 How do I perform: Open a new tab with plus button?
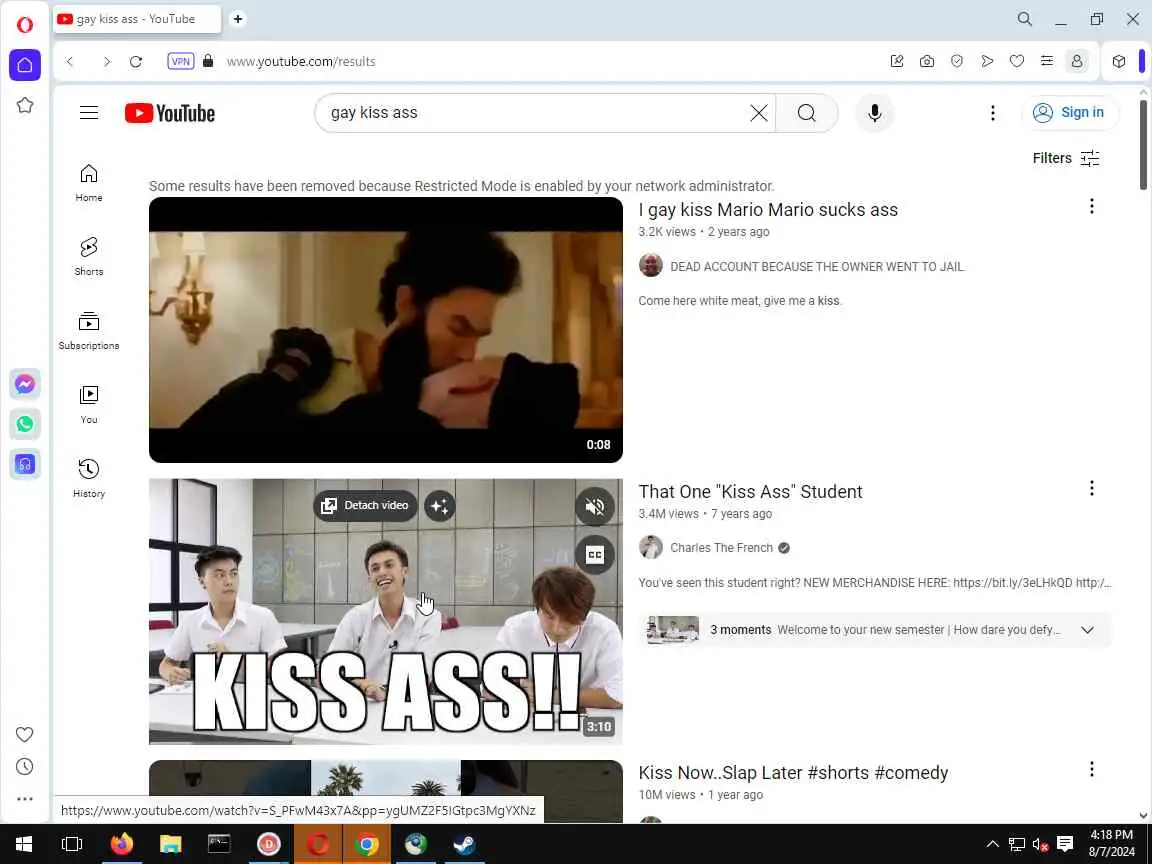pos(237,19)
